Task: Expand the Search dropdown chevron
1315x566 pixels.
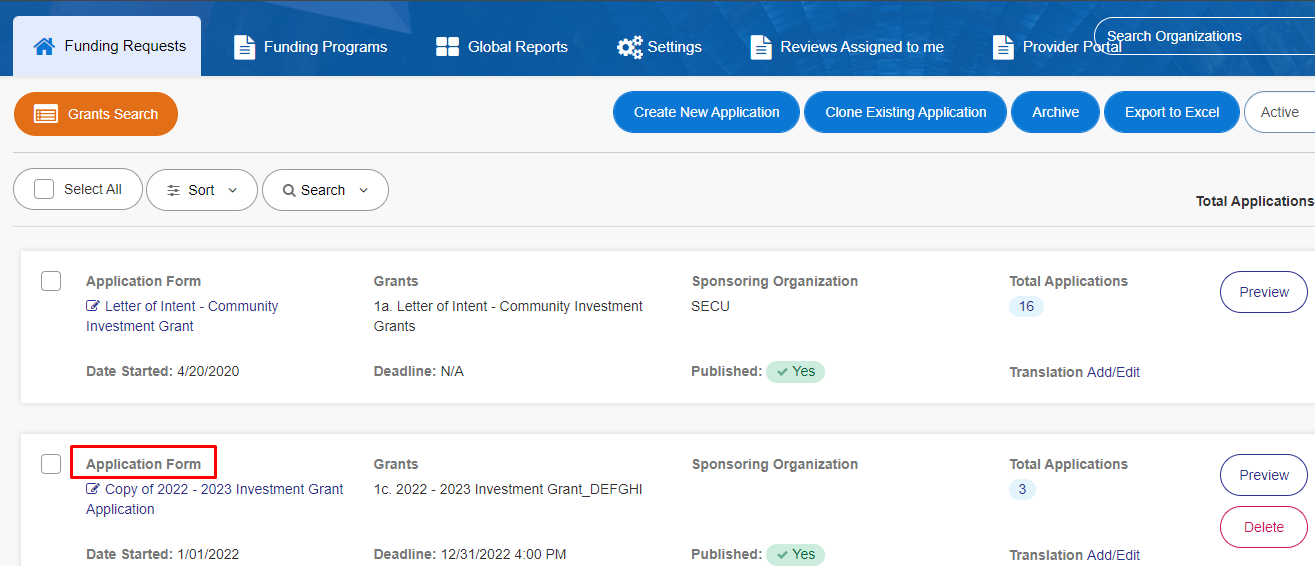Action: tap(363, 190)
